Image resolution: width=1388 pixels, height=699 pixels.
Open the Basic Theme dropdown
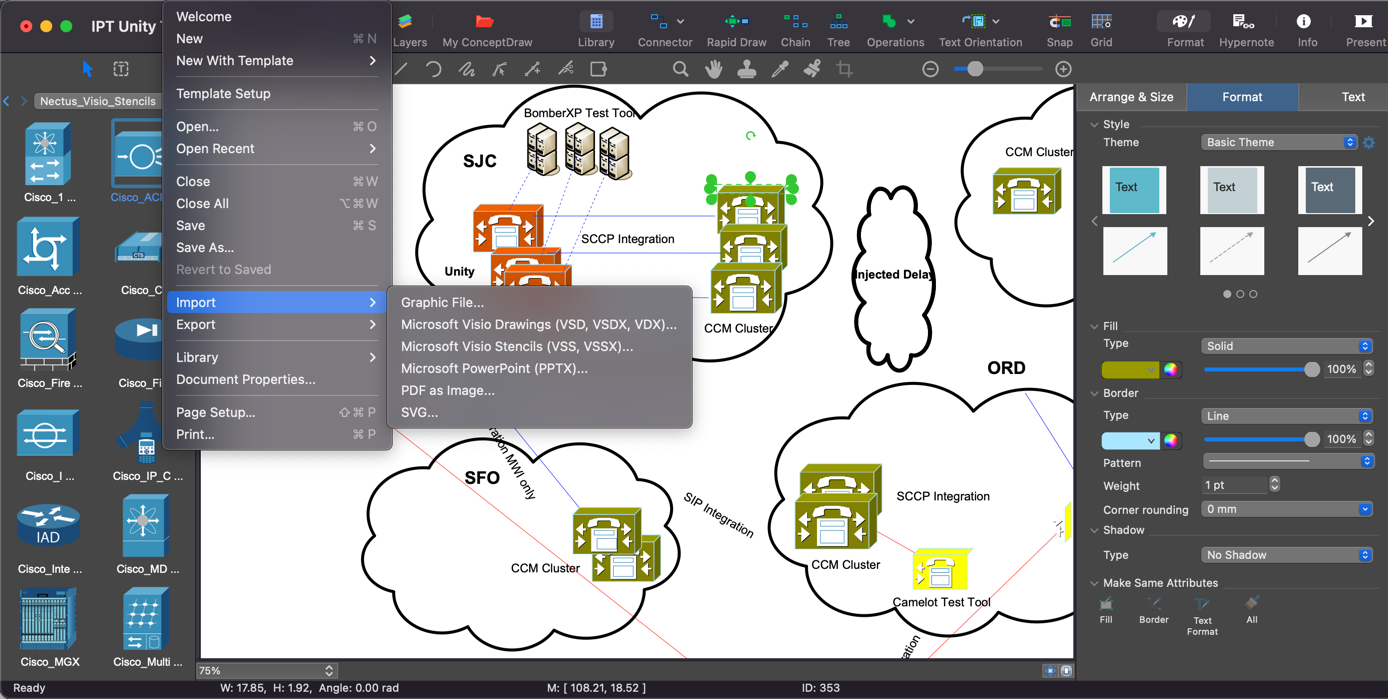[1279, 142]
